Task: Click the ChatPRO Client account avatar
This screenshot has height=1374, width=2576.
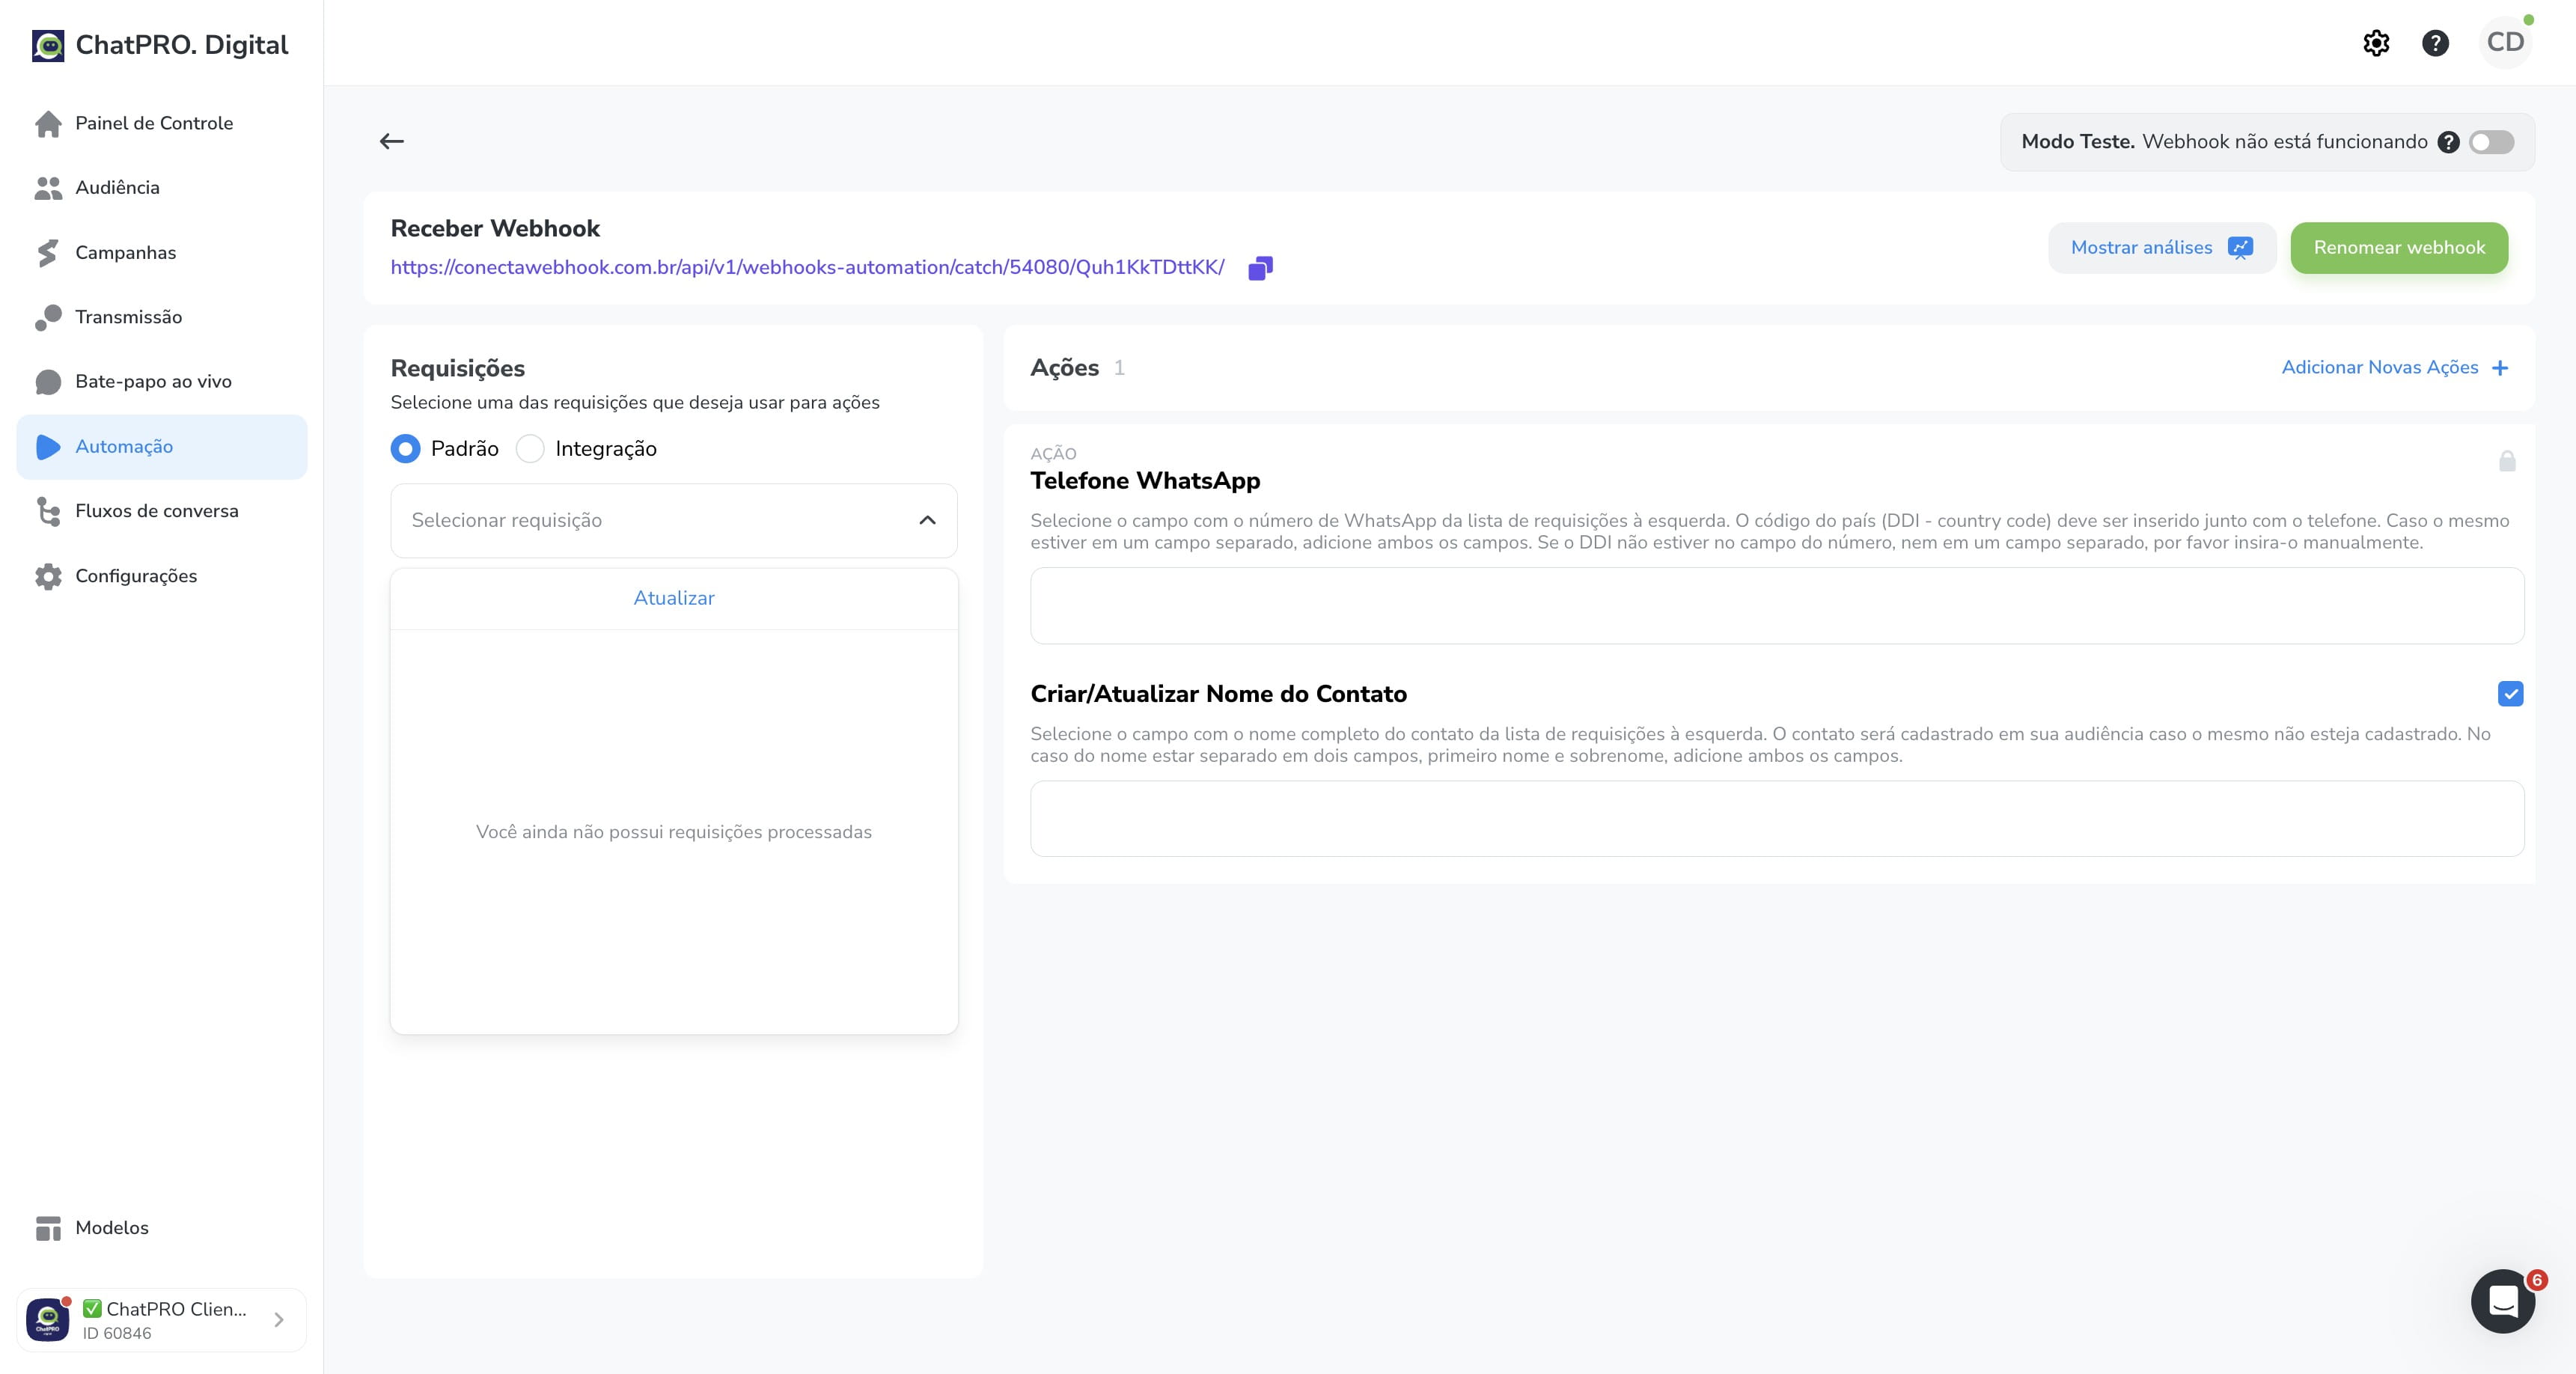Action: click(48, 1320)
